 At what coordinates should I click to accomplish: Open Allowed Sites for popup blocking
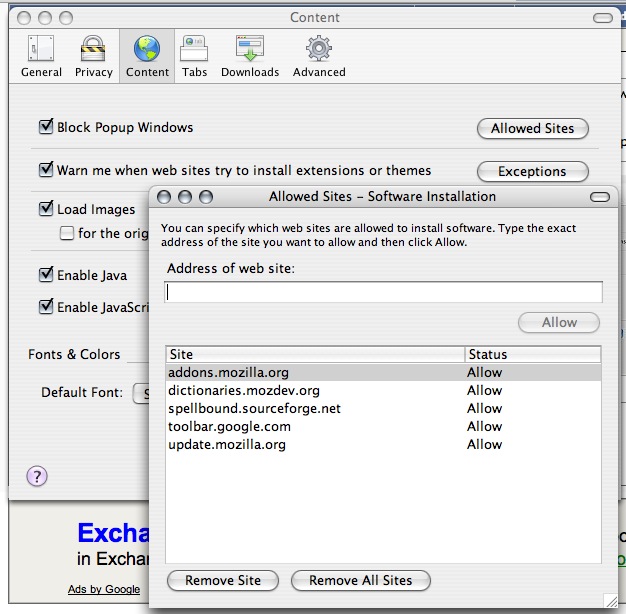point(533,129)
